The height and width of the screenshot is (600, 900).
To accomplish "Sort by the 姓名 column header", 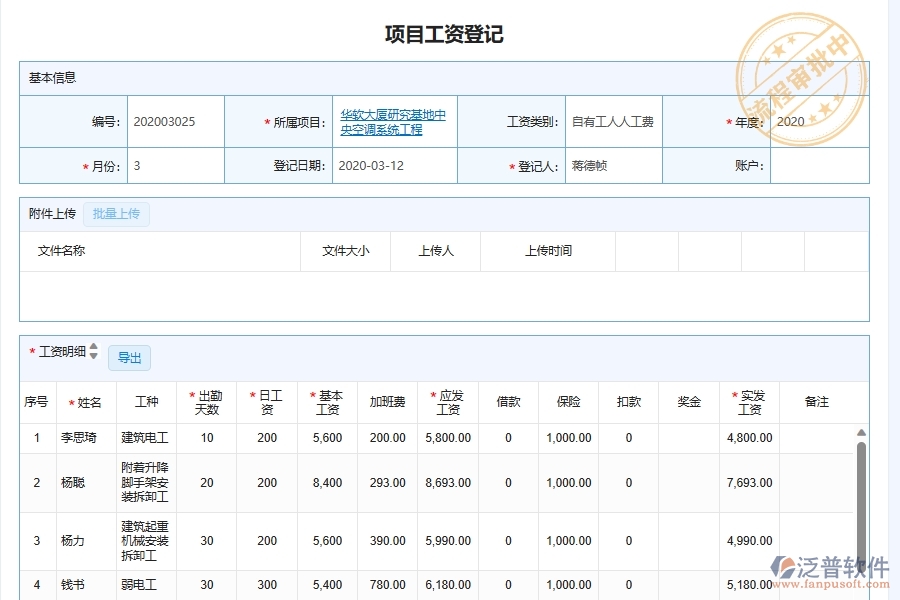I will tap(86, 401).
